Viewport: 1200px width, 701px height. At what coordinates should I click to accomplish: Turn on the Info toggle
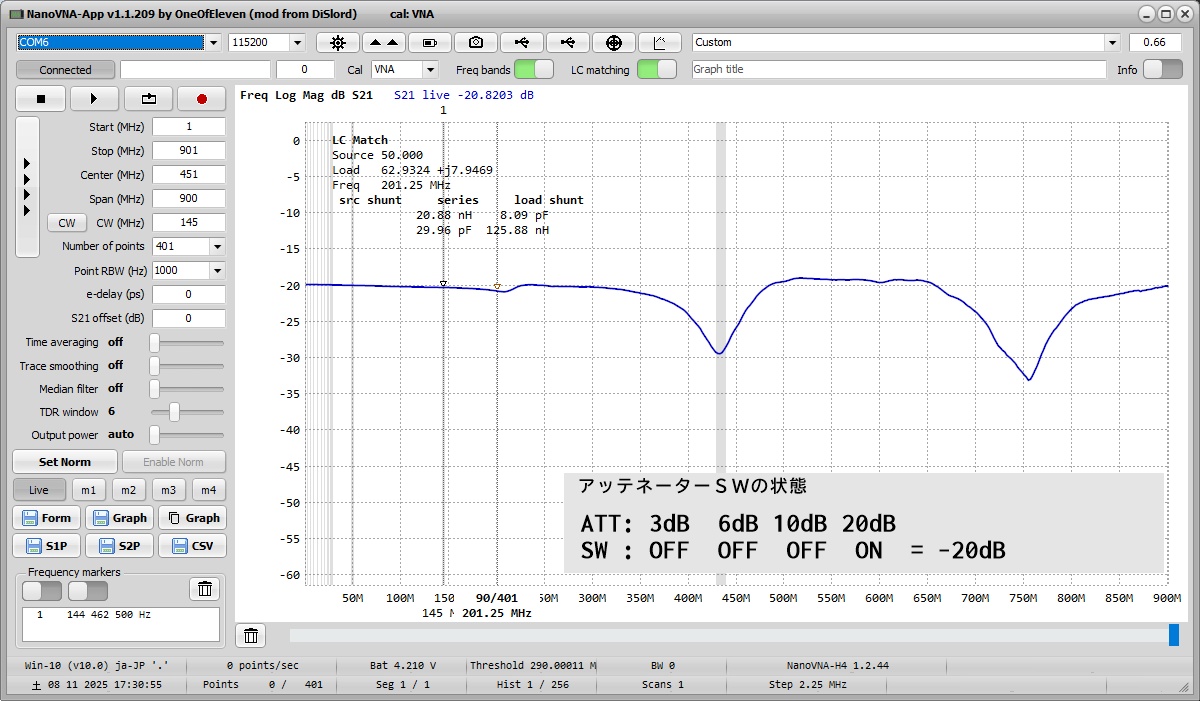pos(1161,70)
